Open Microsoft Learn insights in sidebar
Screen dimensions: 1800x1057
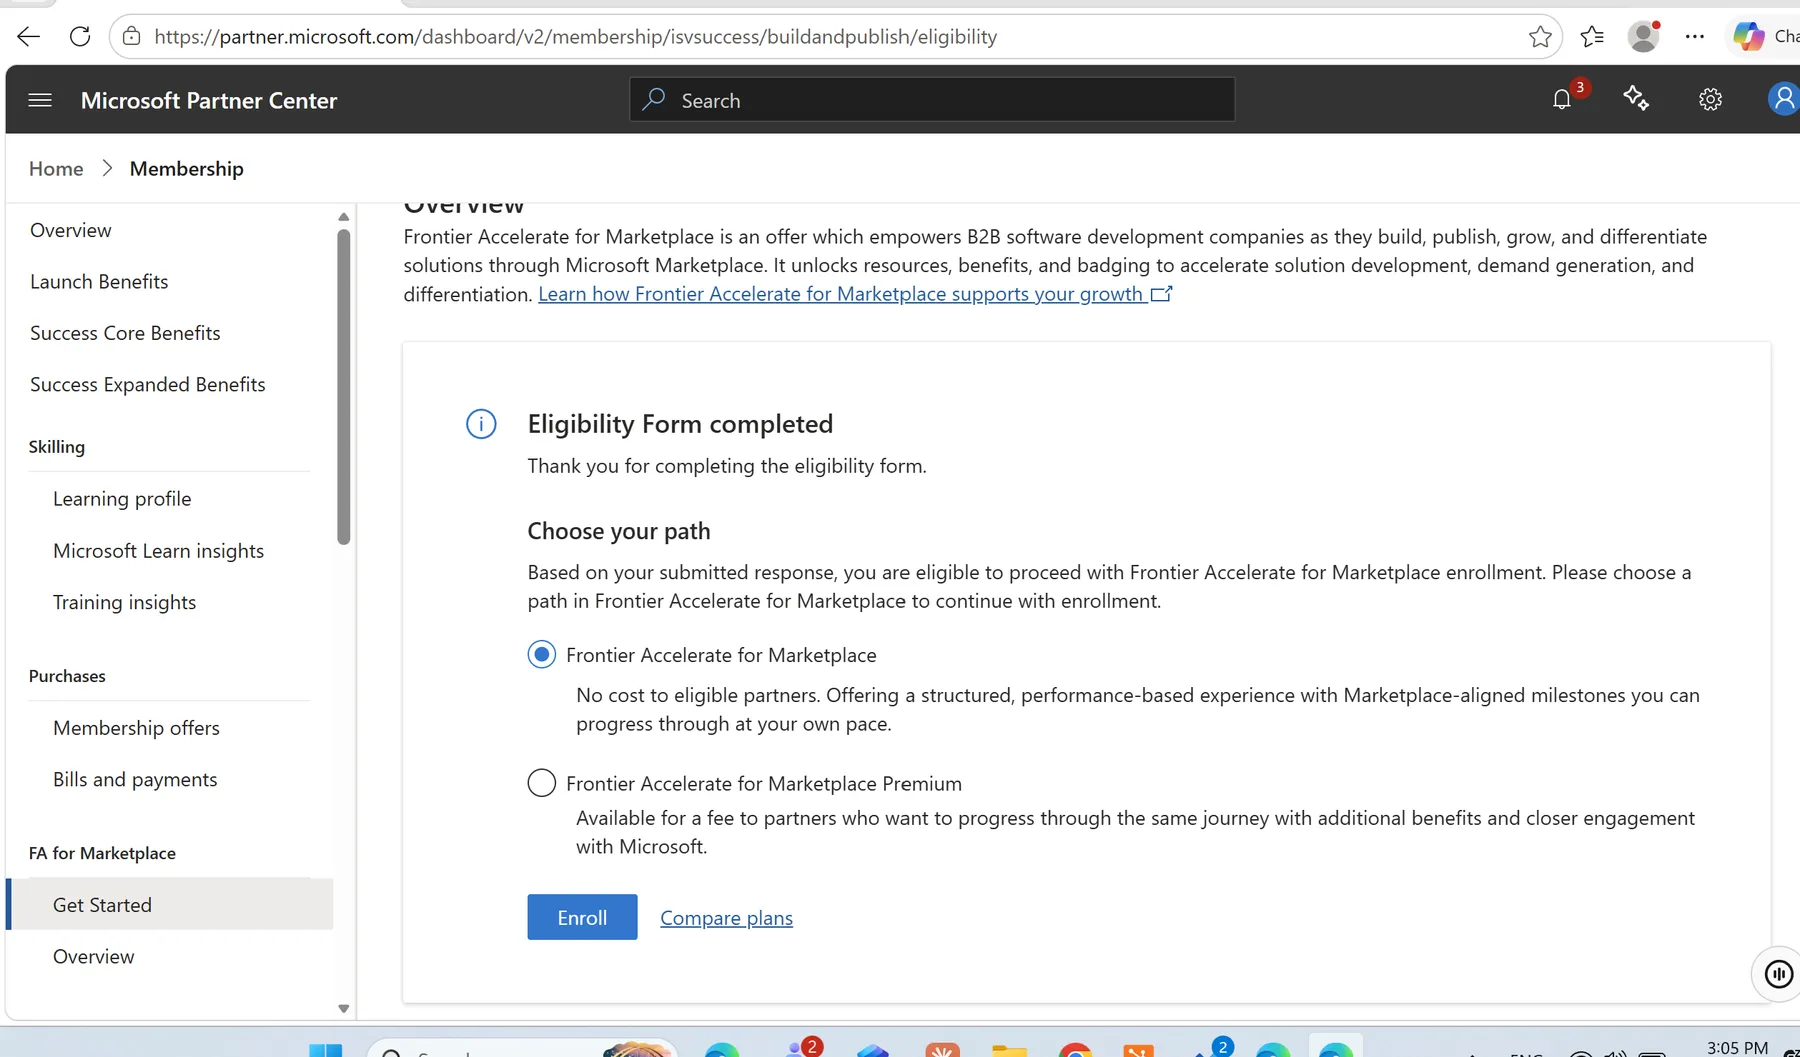point(158,551)
